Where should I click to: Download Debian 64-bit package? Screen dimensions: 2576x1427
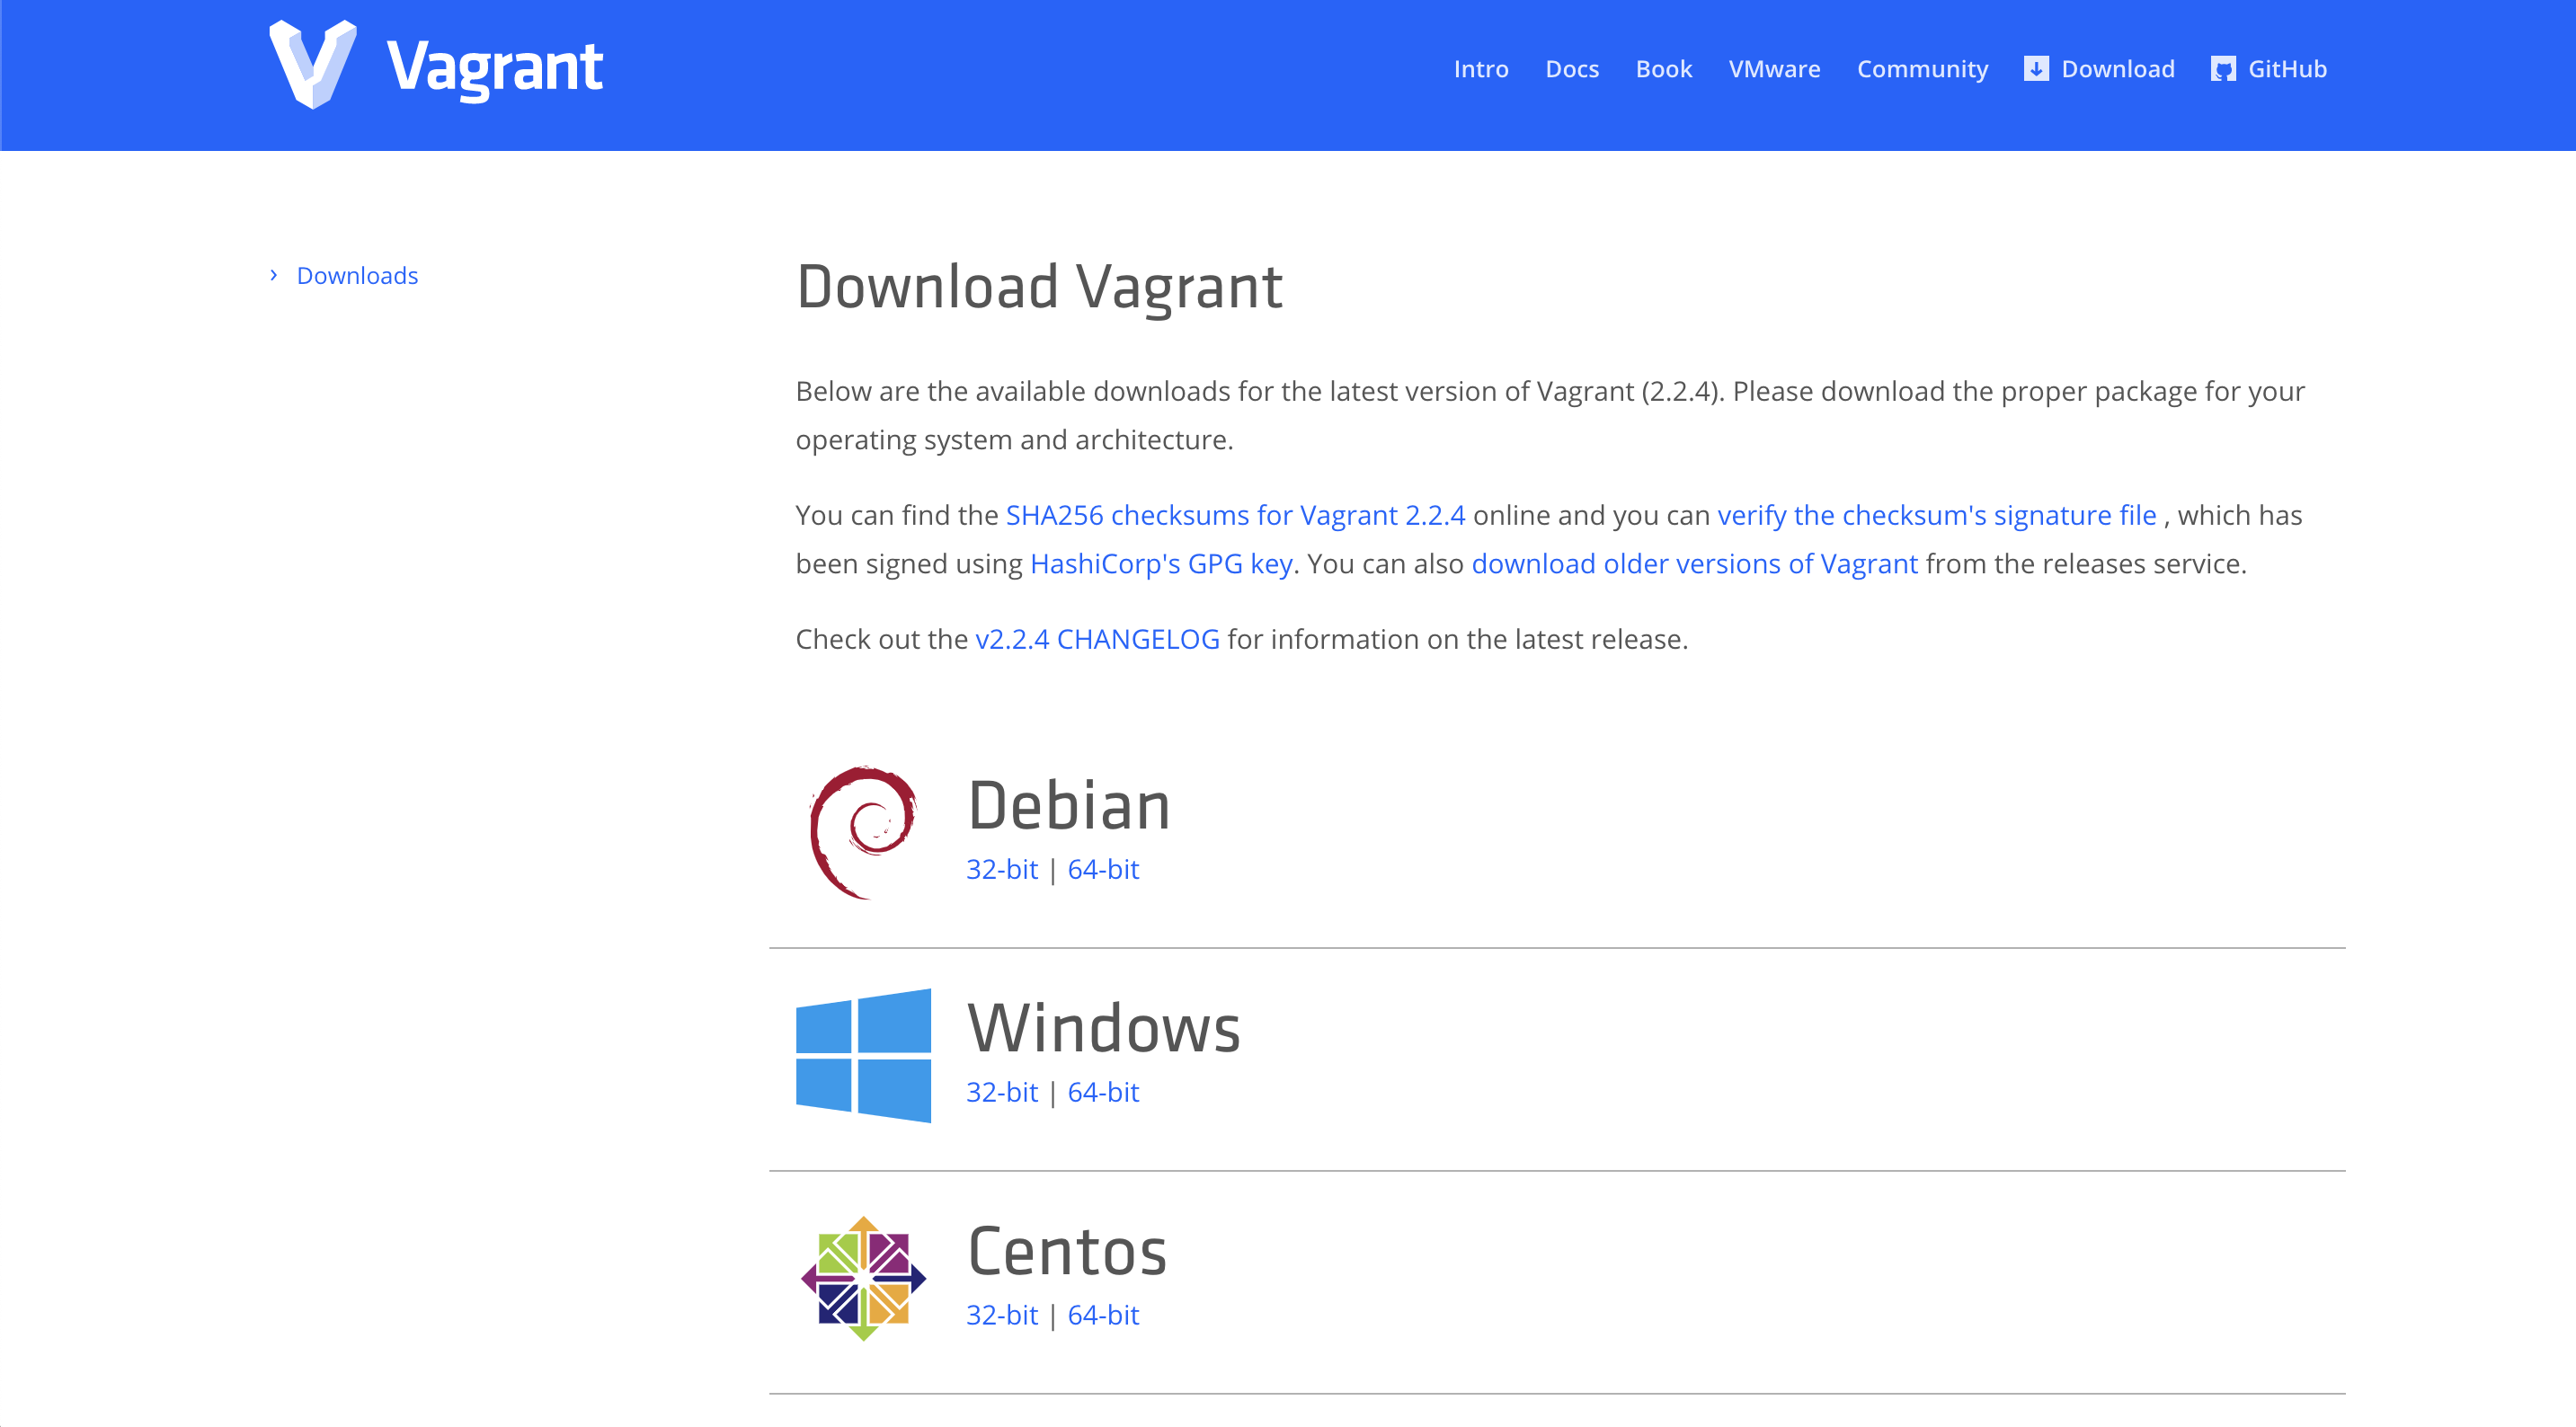1103,869
